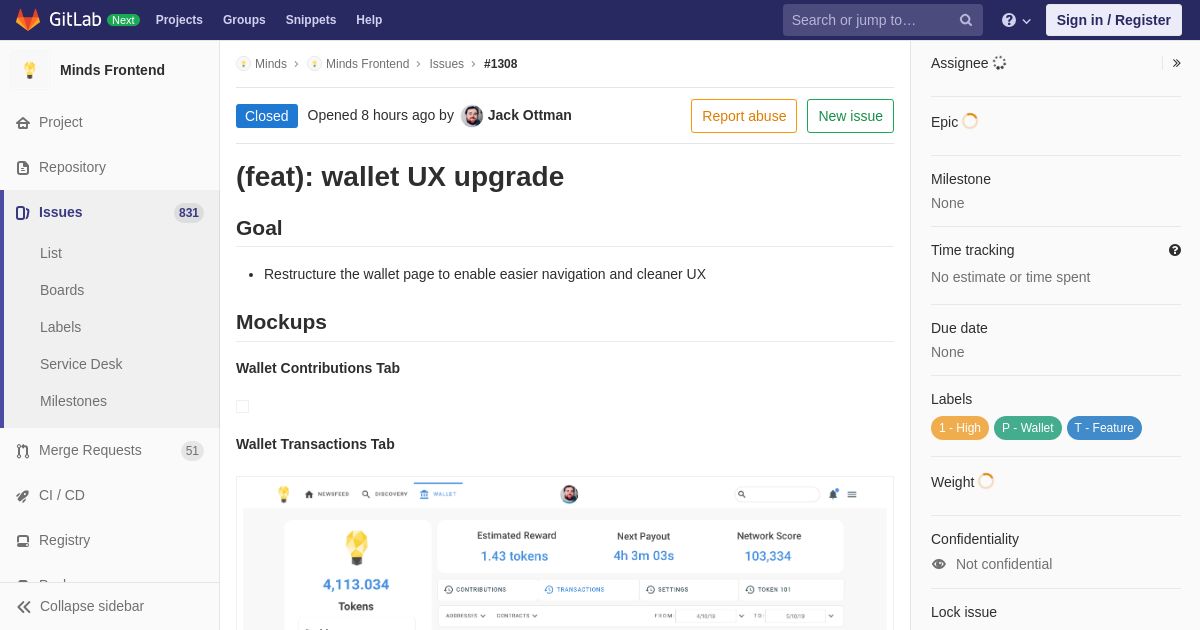This screenshot has height=630, width=1200.
Task: Open the Issues breadcrumb link
Action: pos(446,64)
